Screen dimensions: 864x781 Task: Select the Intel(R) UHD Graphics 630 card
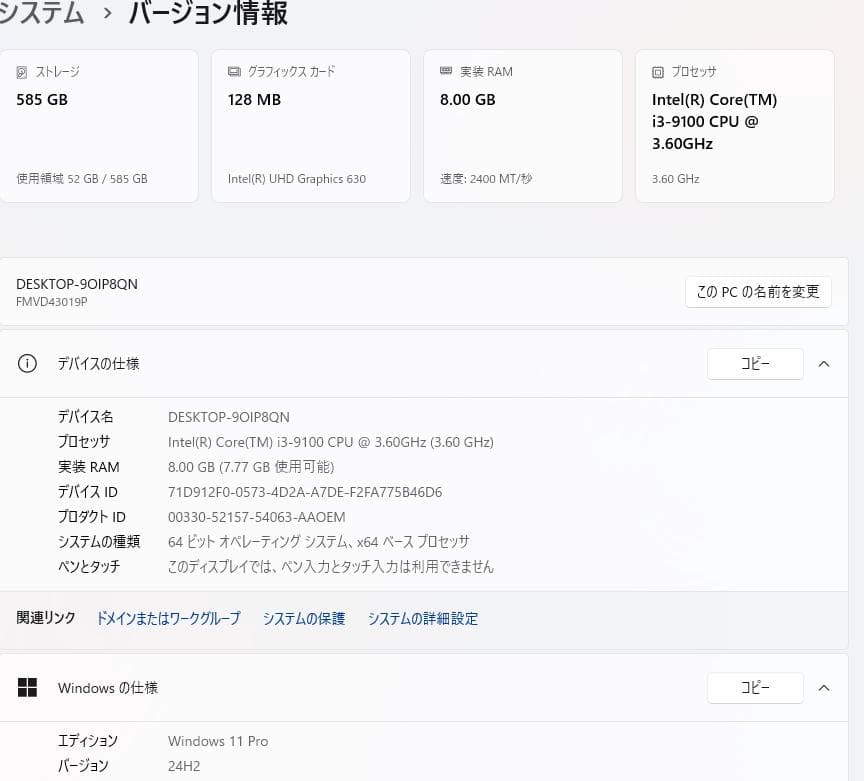(x=310, y=125)
